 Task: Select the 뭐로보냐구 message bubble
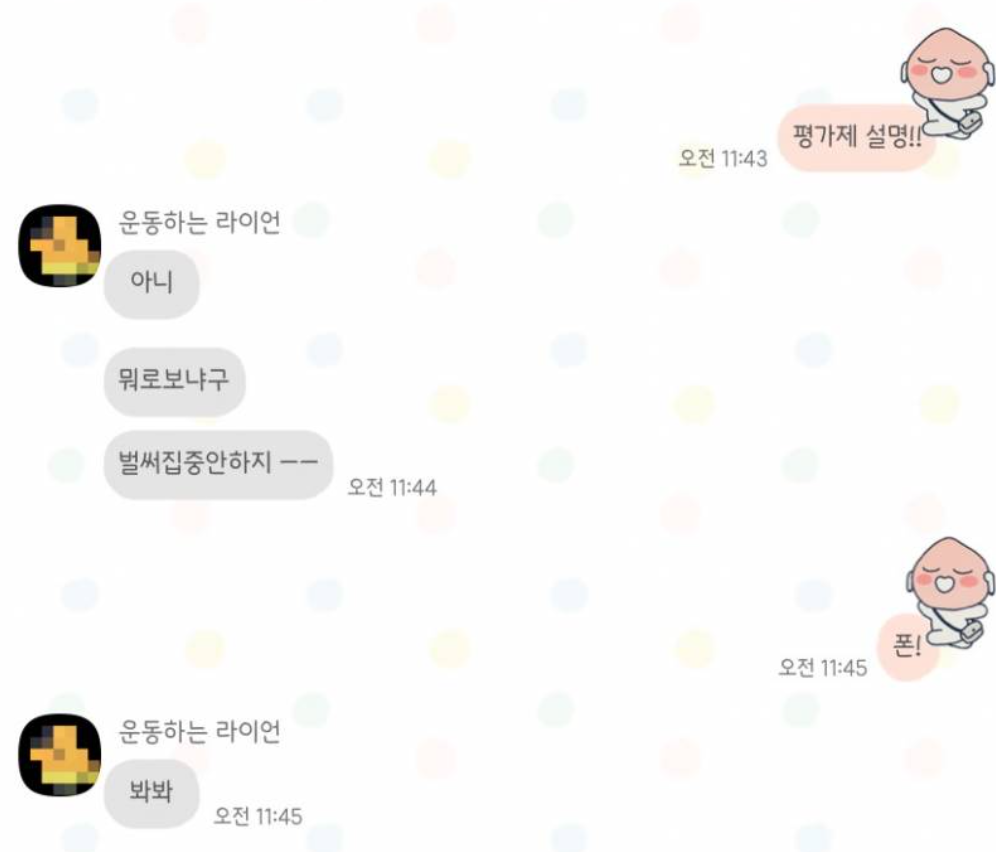[175, 382]
